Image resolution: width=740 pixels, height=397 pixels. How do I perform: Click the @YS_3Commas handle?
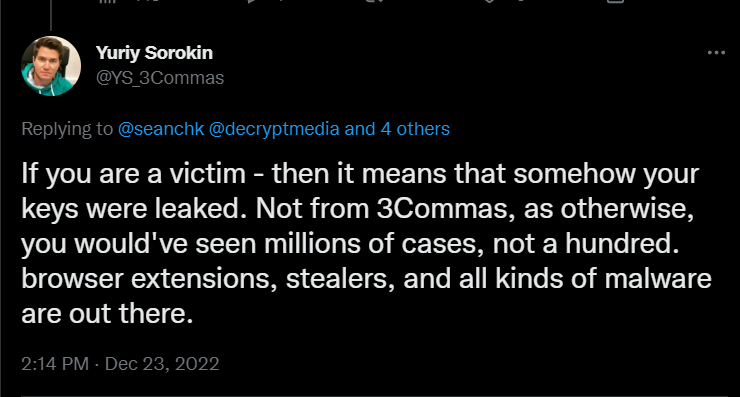160,78
